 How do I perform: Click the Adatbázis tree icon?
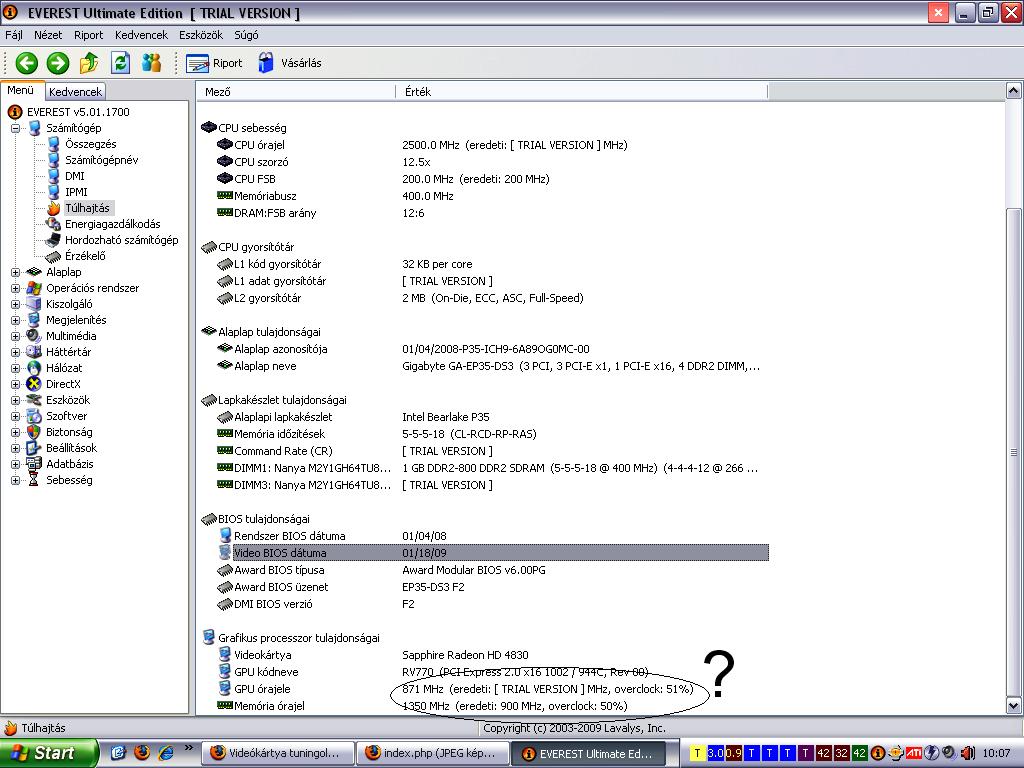point(34,464)
